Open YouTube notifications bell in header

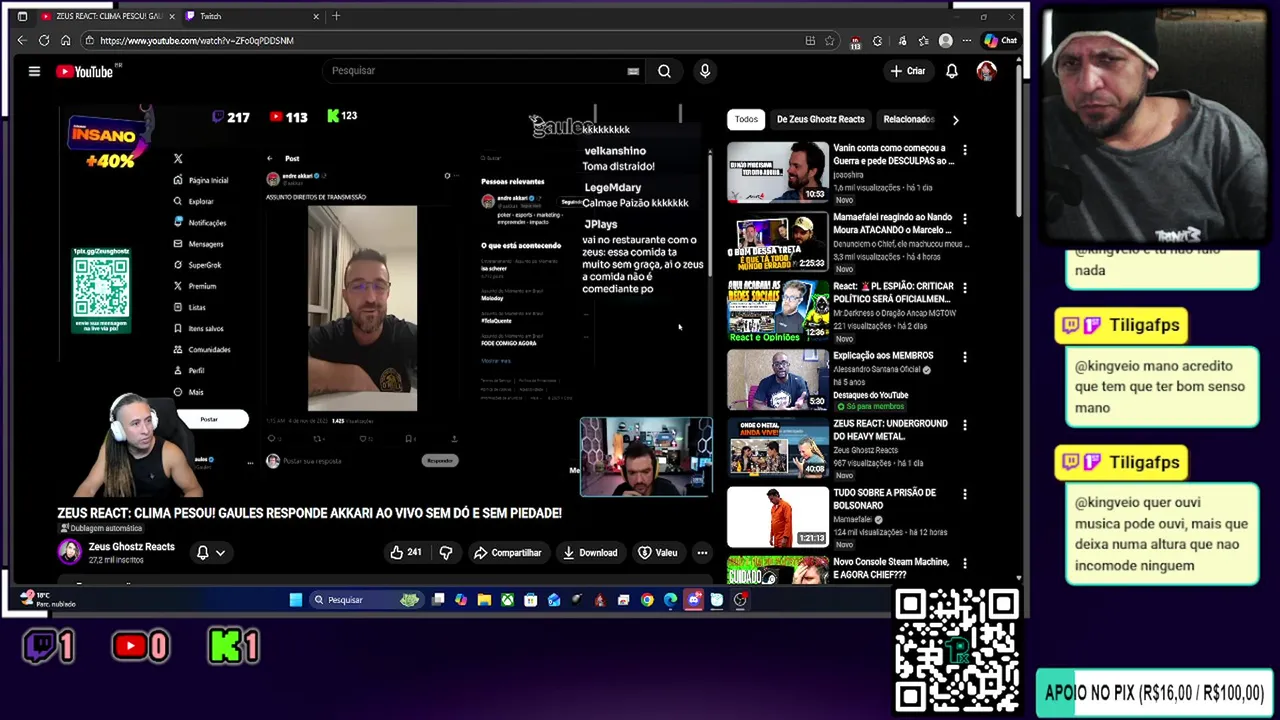click(952, 71)
